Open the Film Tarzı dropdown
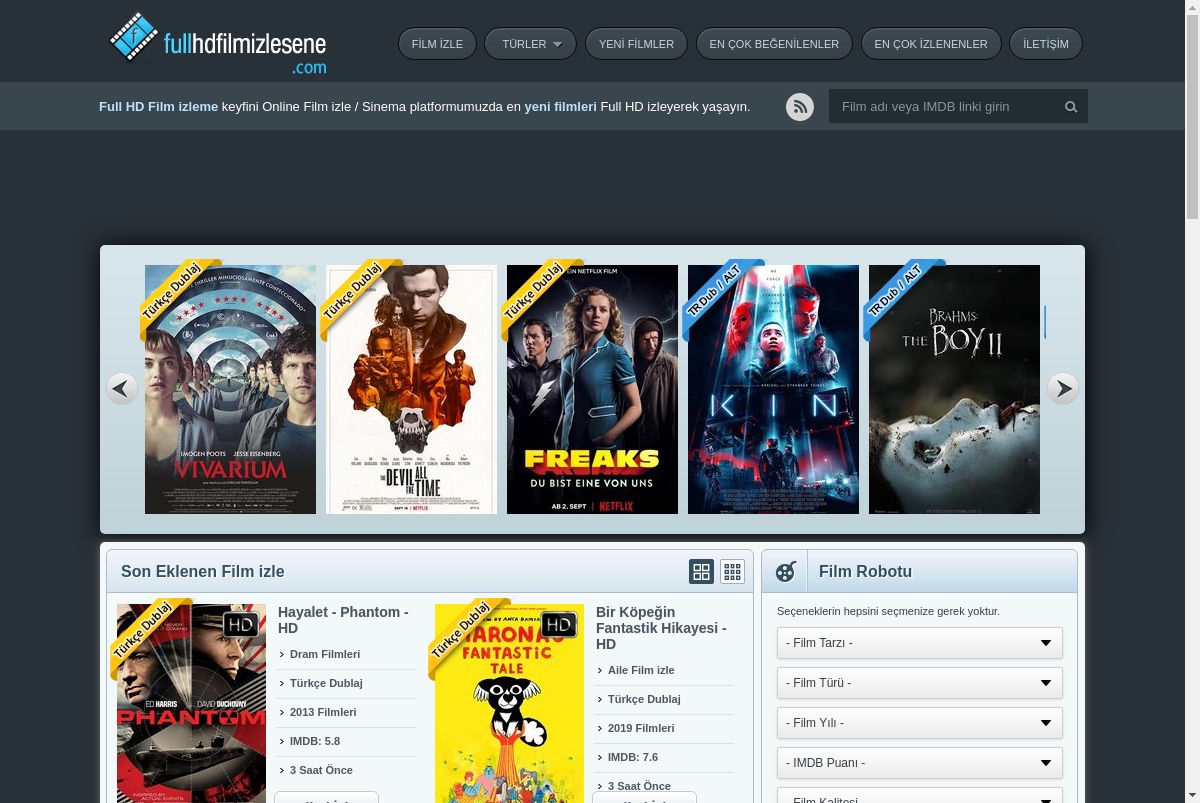The width and height of the screenshot is (1200, 803). (x=919, y=643)
